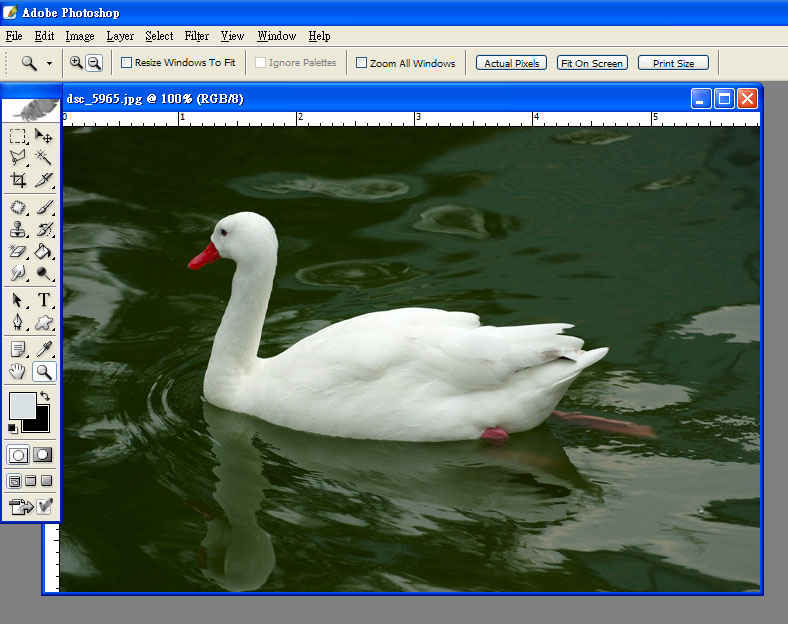This screenshot has height=624, width=788.
Task: Enable Resize Windows To Fit checkbox
Action: coord(127,63)
